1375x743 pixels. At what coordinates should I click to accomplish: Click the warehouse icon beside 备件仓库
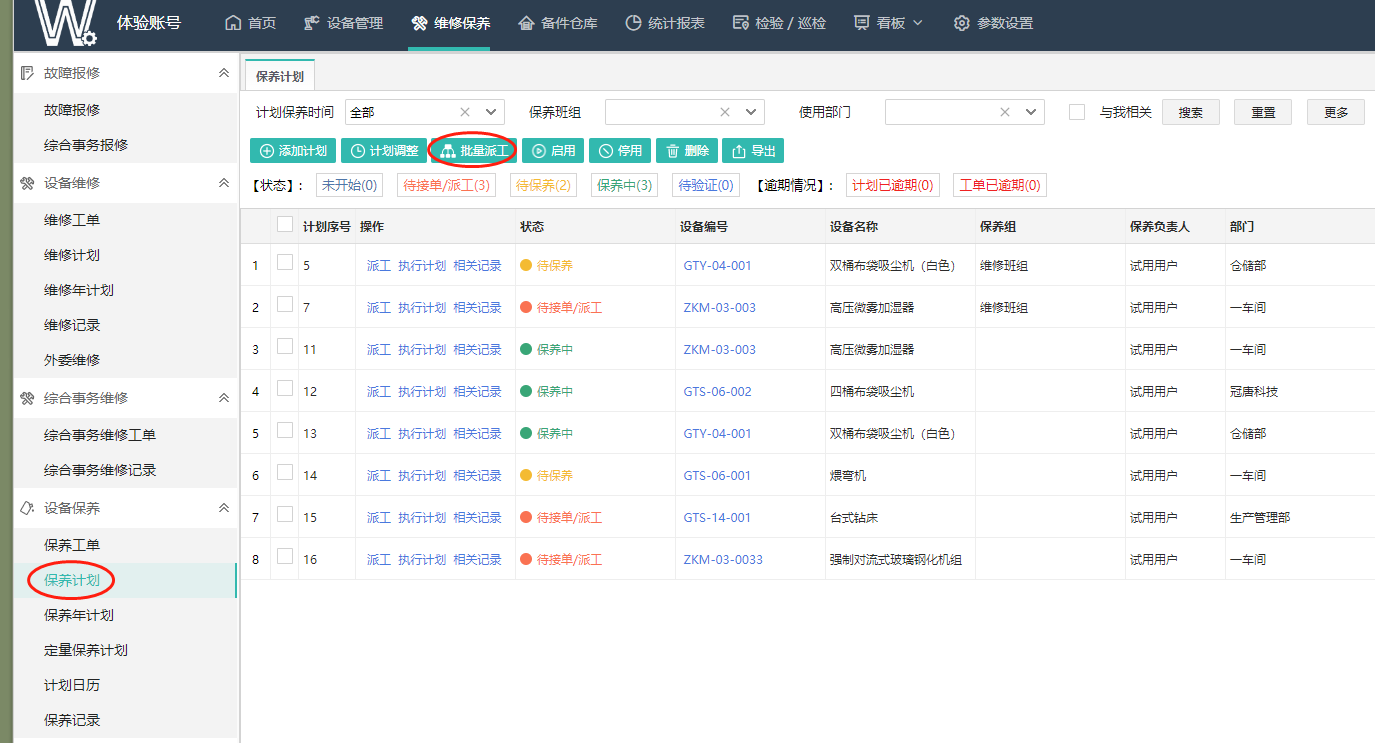[x=526, y=23]
